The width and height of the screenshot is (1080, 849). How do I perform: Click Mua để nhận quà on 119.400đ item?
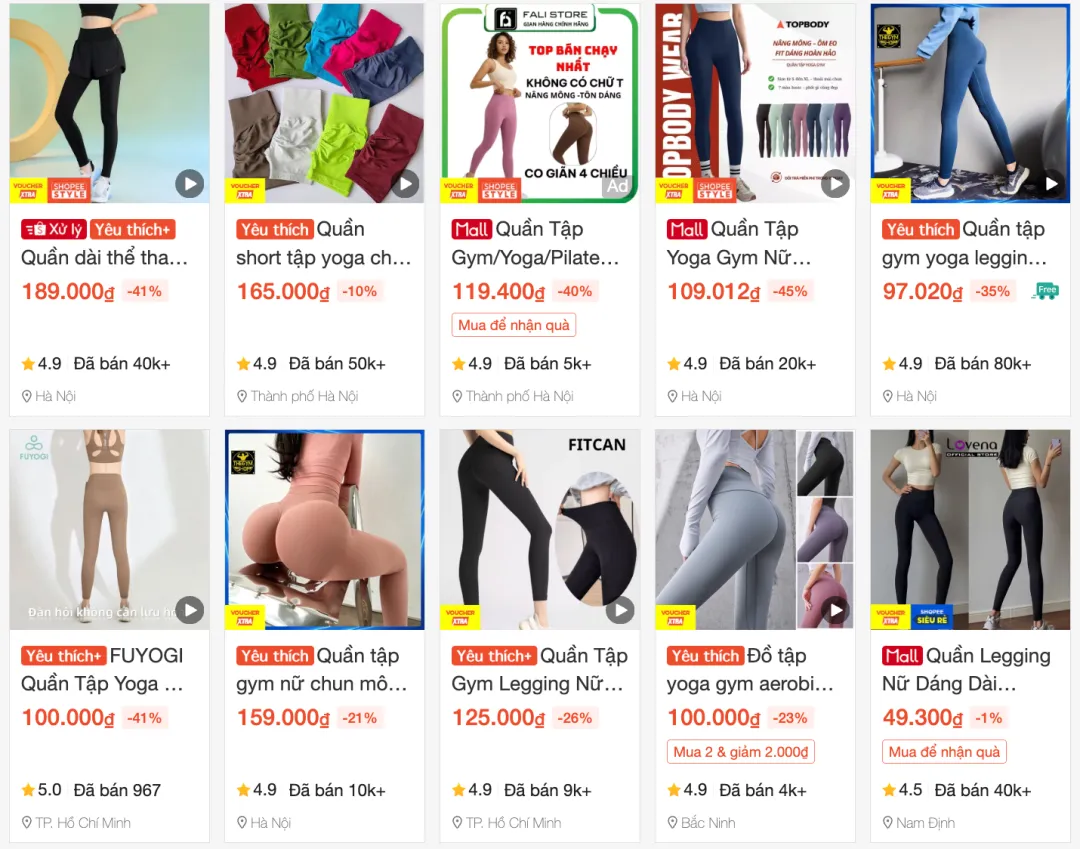tap(514, 325)
